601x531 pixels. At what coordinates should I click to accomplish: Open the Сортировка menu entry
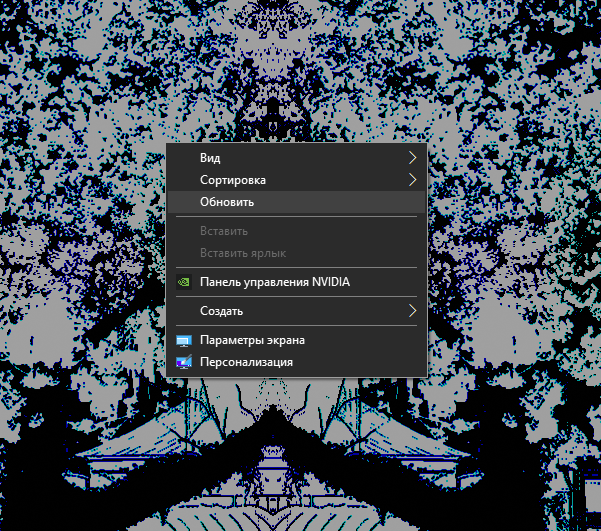point(296,180)
